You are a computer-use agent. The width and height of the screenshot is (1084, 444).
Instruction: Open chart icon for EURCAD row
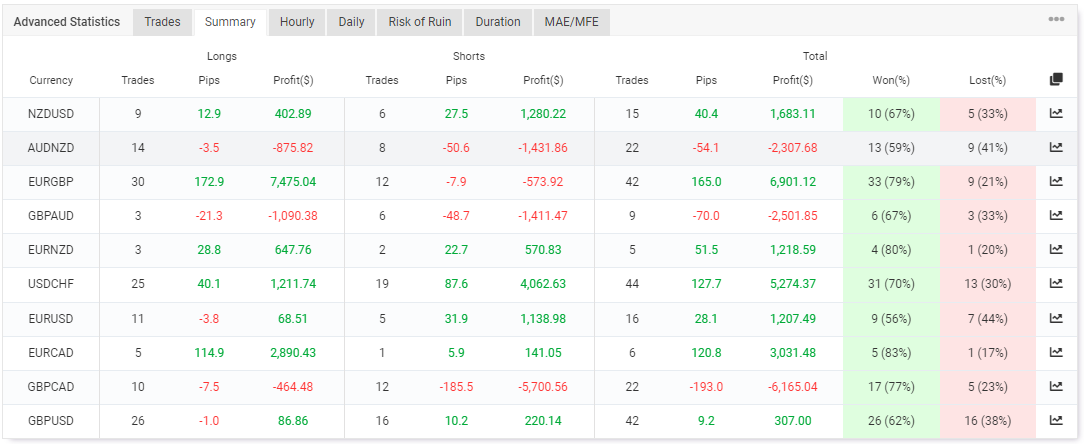(x=1056, y=352)
